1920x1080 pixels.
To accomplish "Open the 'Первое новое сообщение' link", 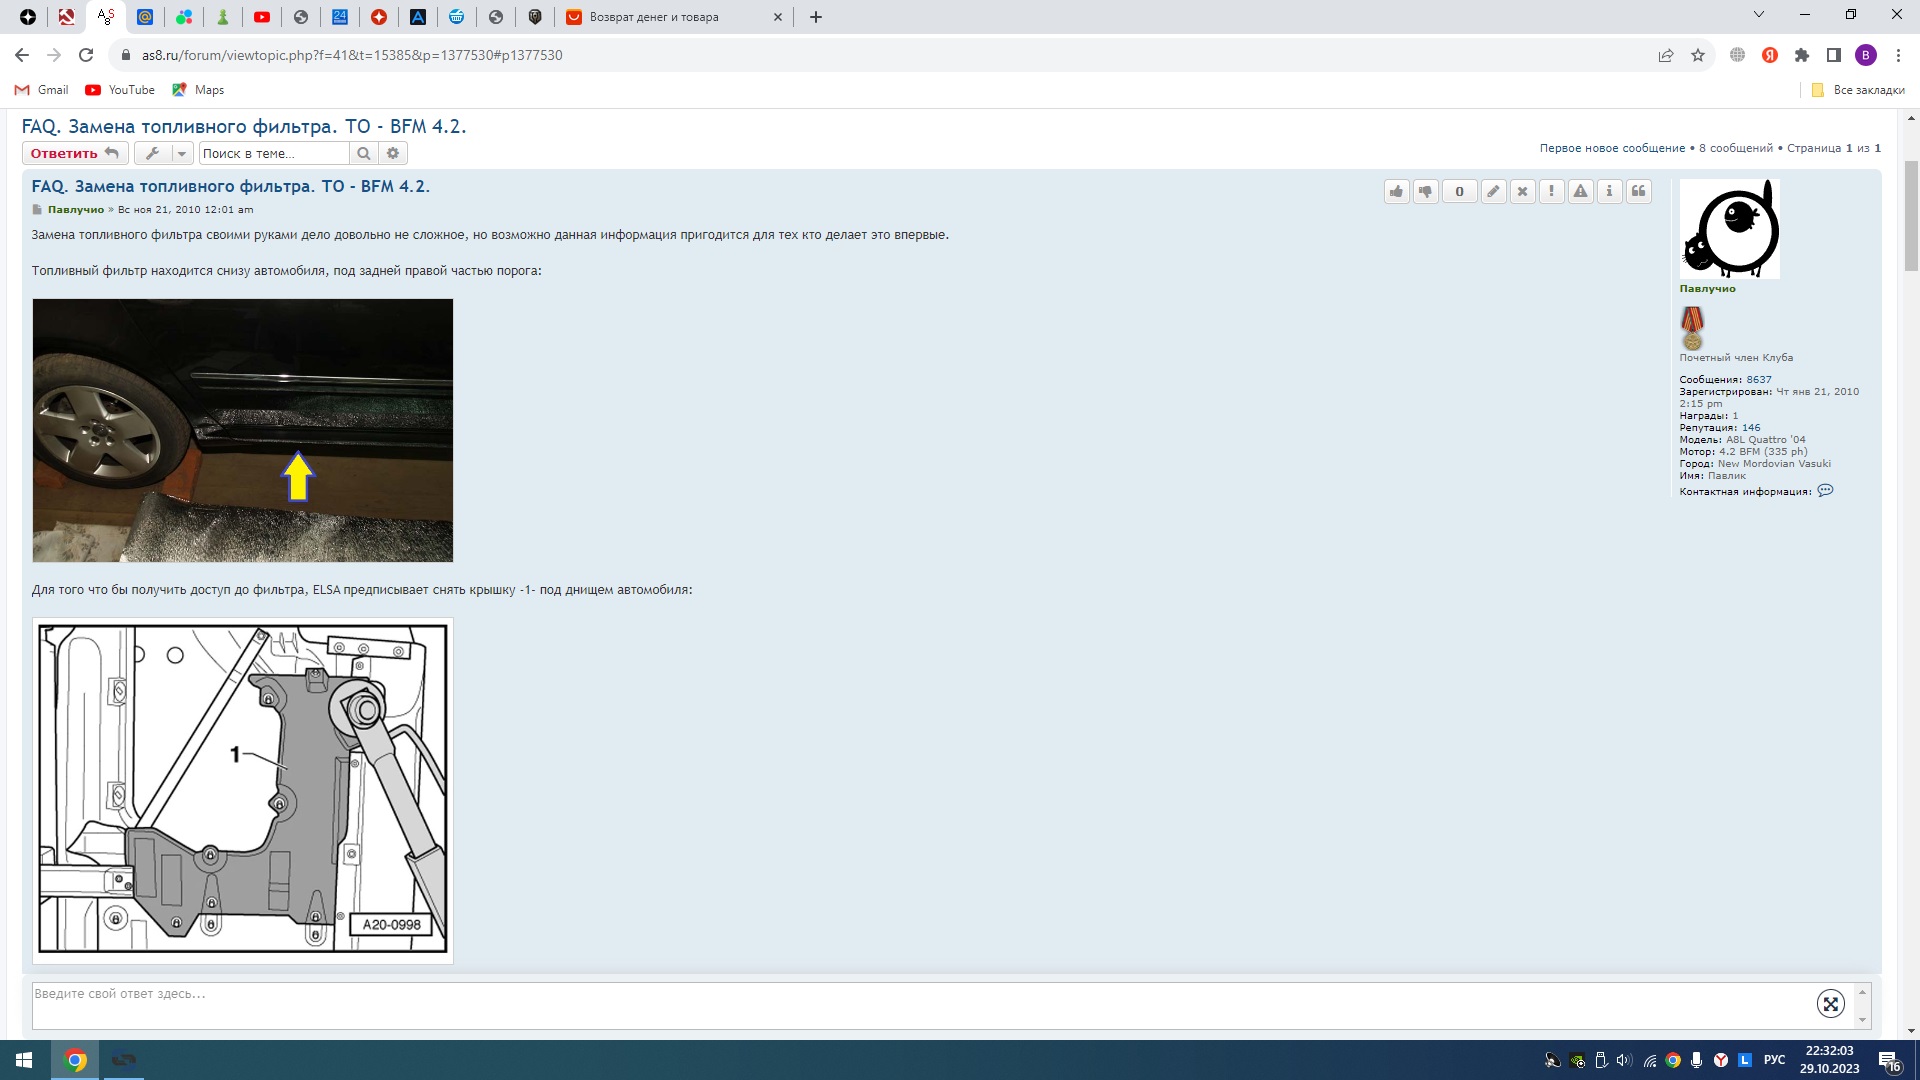I will coord(1612,148).
